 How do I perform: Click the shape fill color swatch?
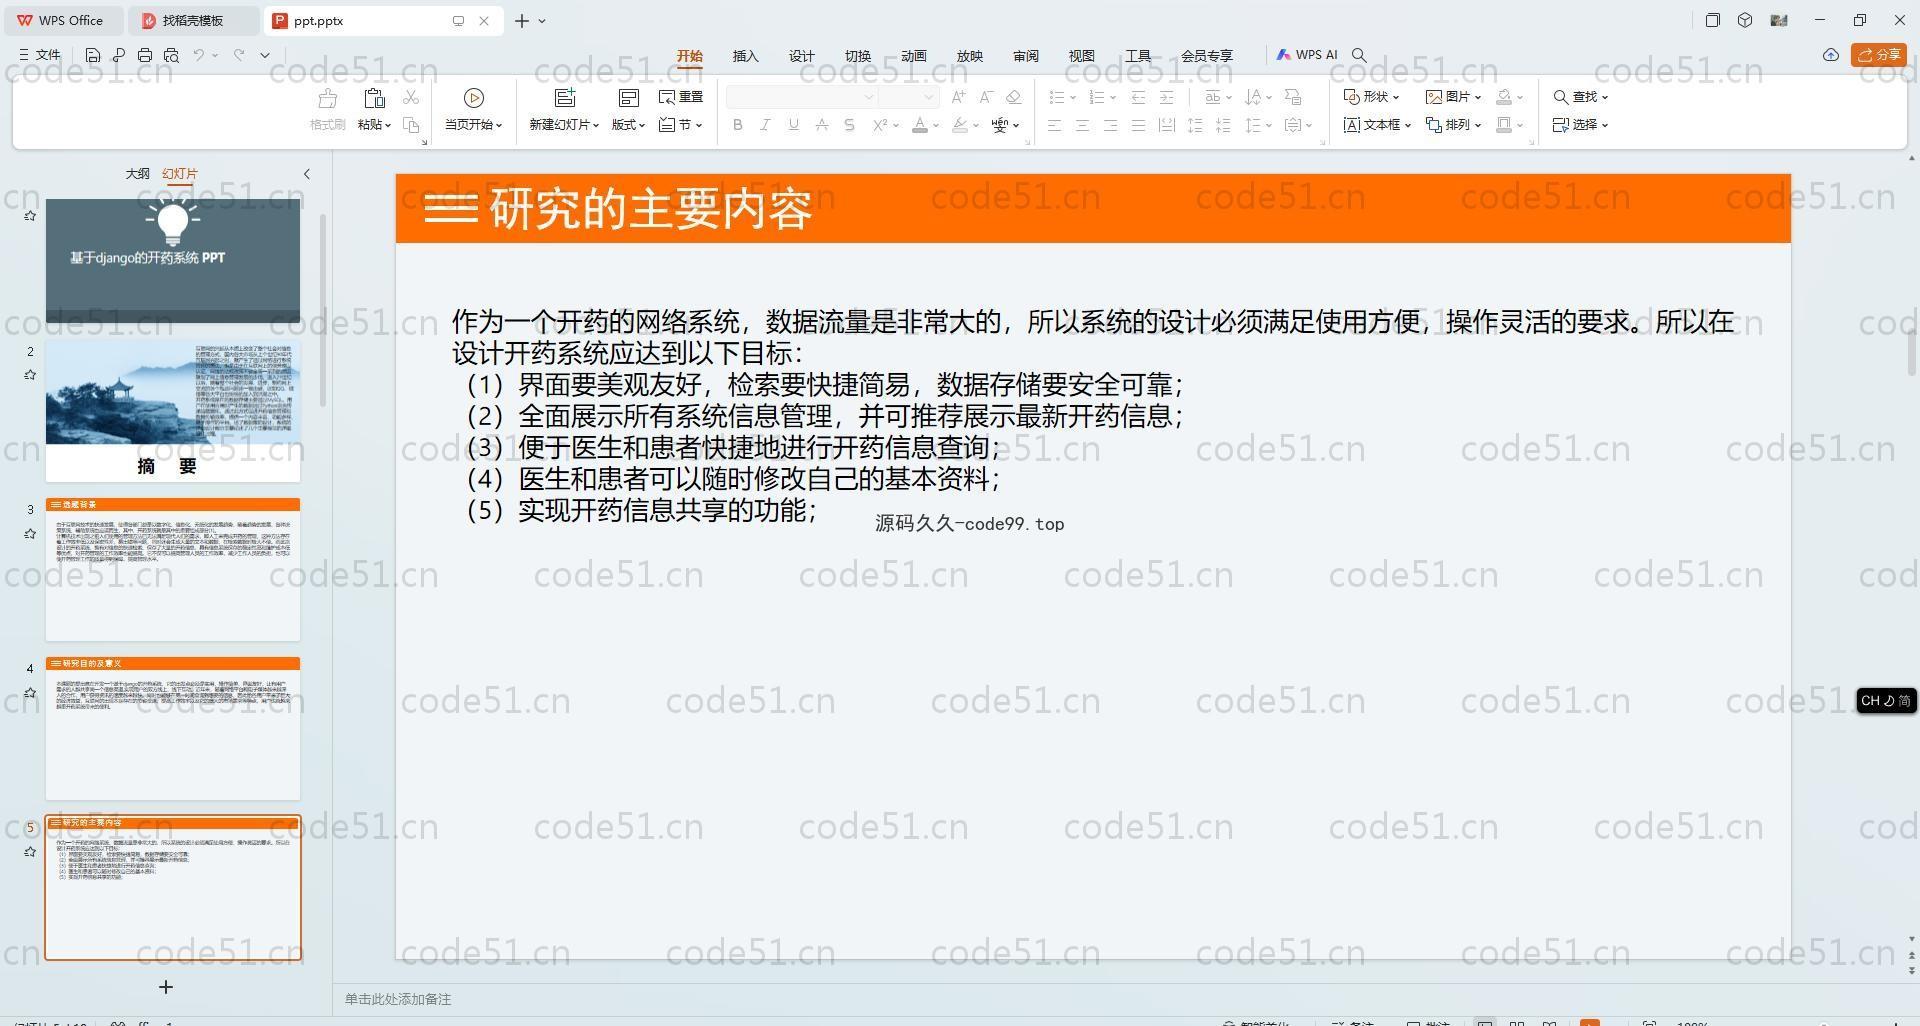click(x=1503, y=97)
